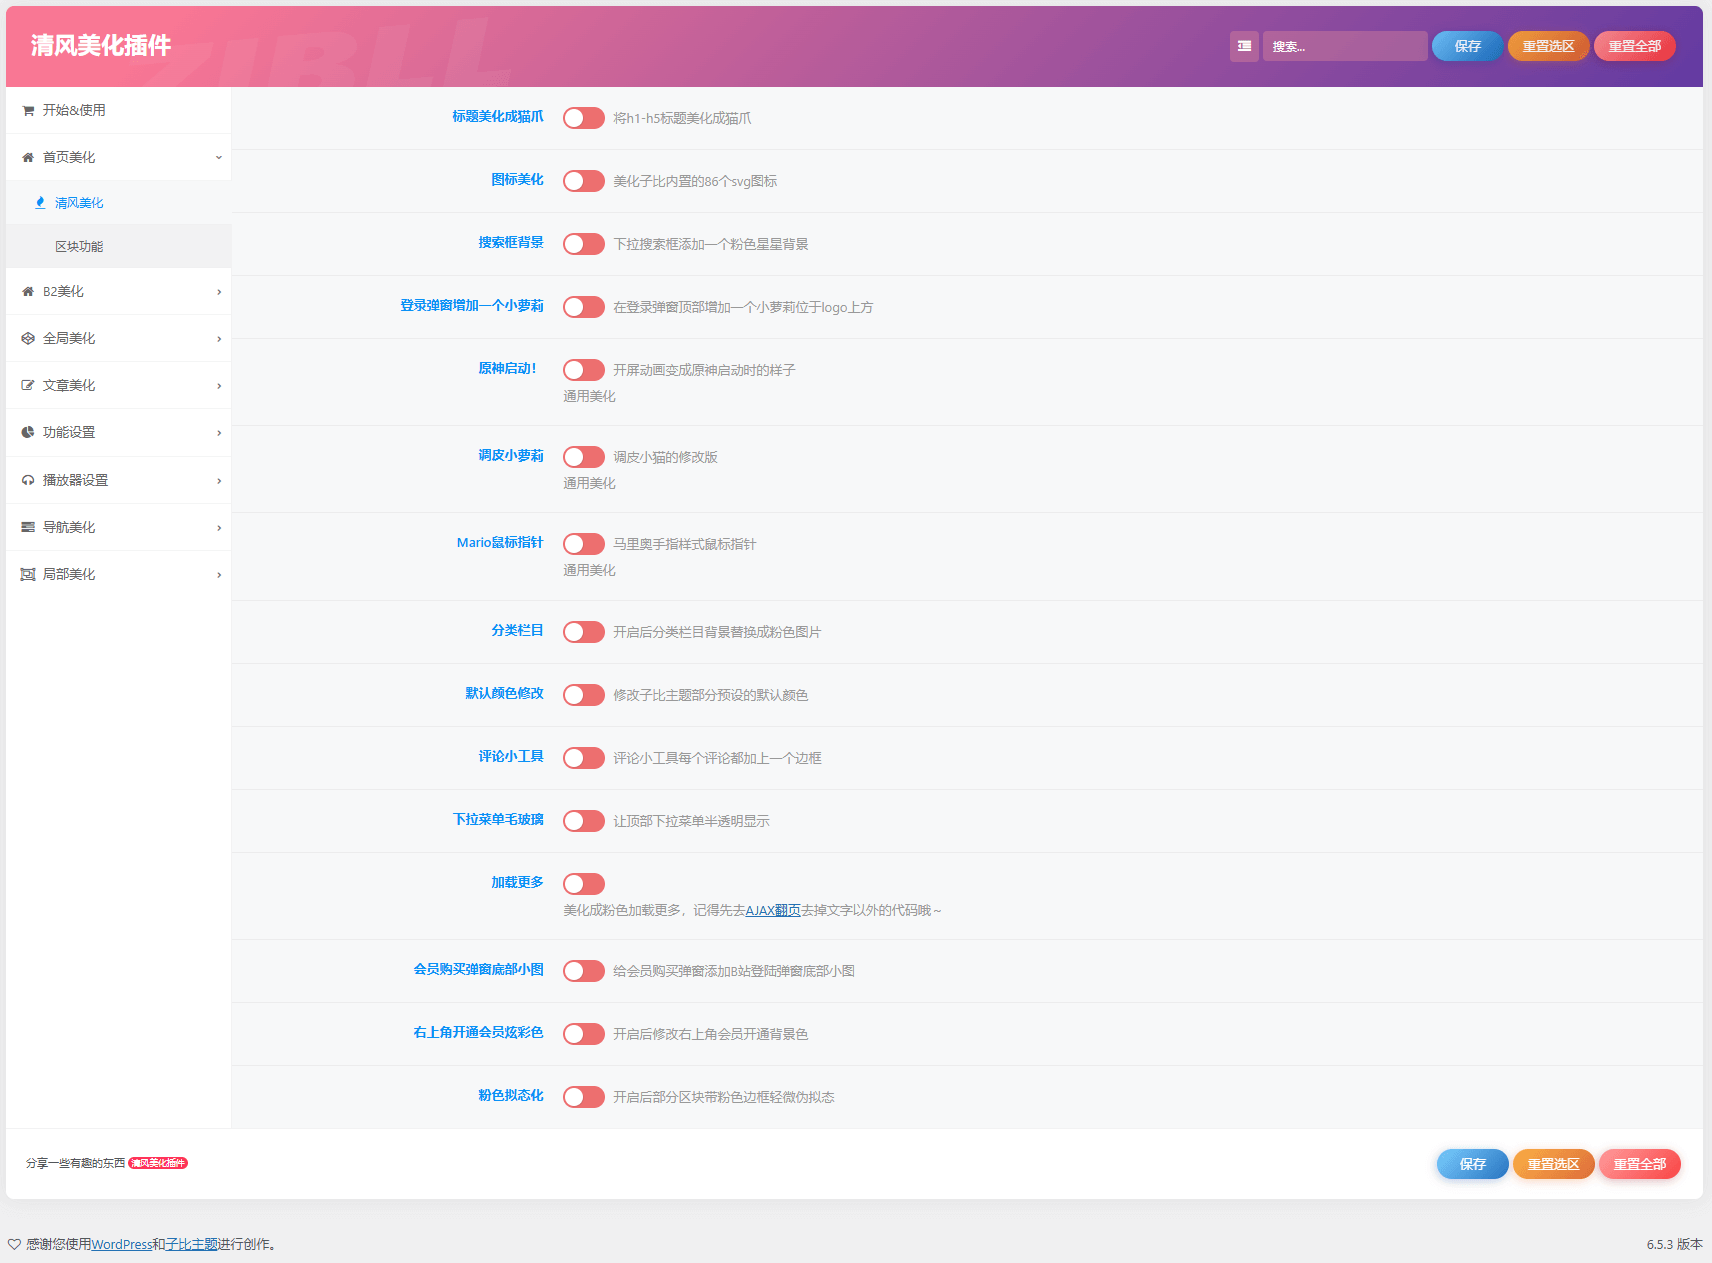Viewport: 1712px width, 1263px height.
Task: Click the cart icon next to 开始&使用
Action: tap(28, 111)
